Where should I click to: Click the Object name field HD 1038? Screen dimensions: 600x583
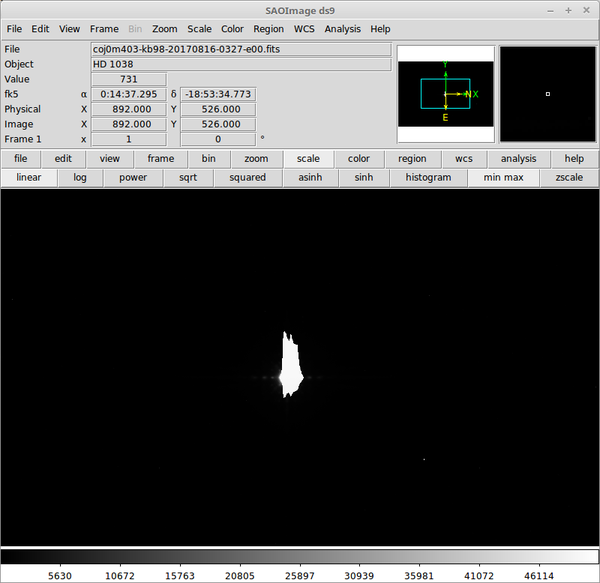[241, 64]
